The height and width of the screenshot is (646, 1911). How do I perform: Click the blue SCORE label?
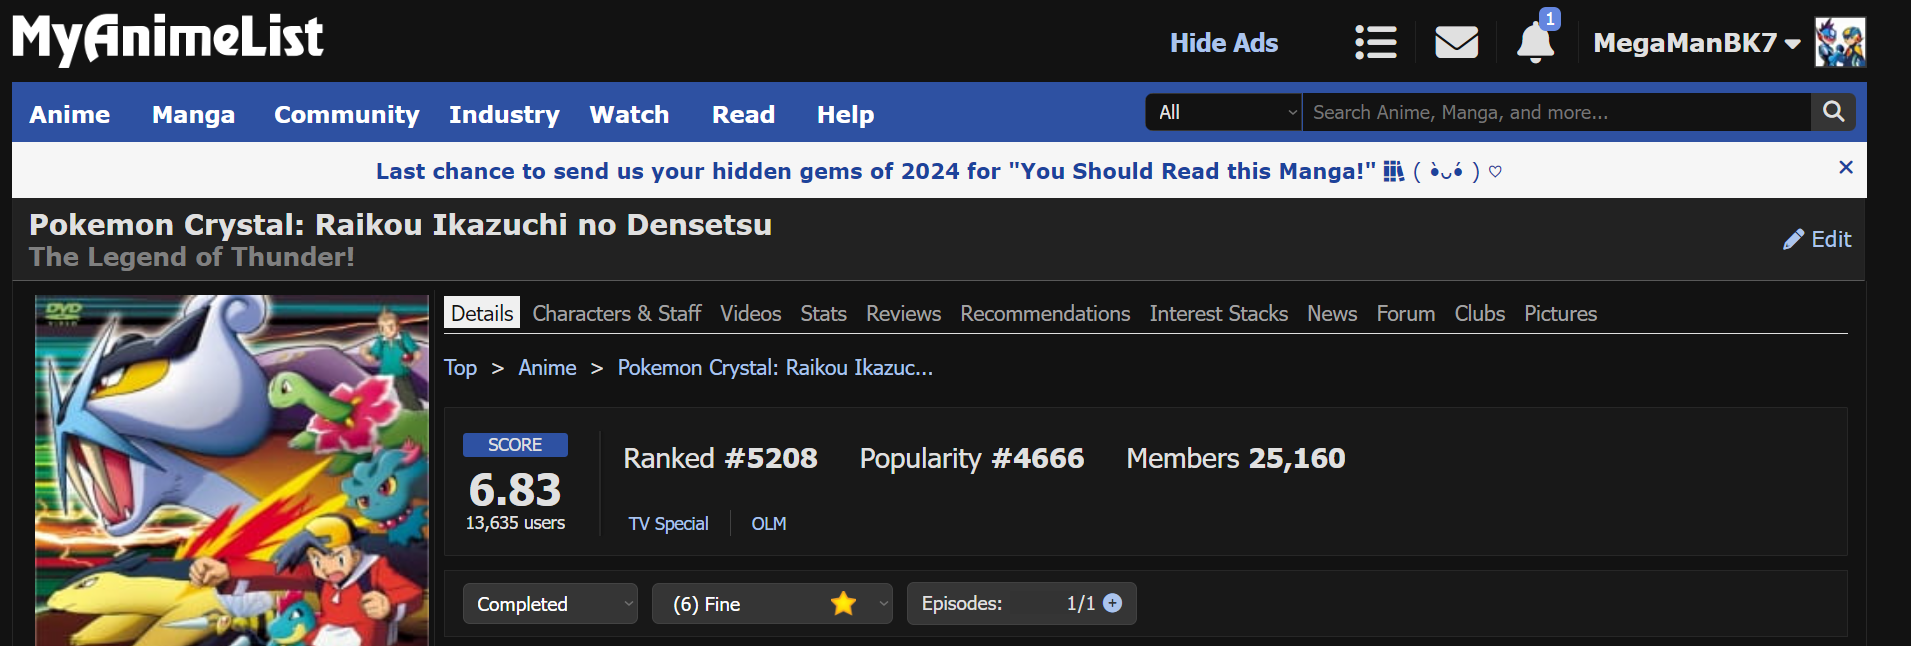(515, 445)
